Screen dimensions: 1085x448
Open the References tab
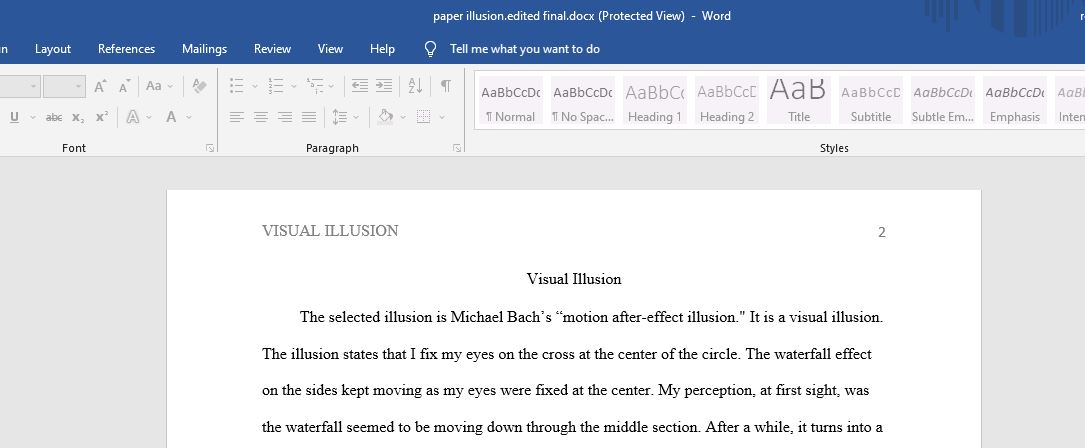click(x=127, y=48)
